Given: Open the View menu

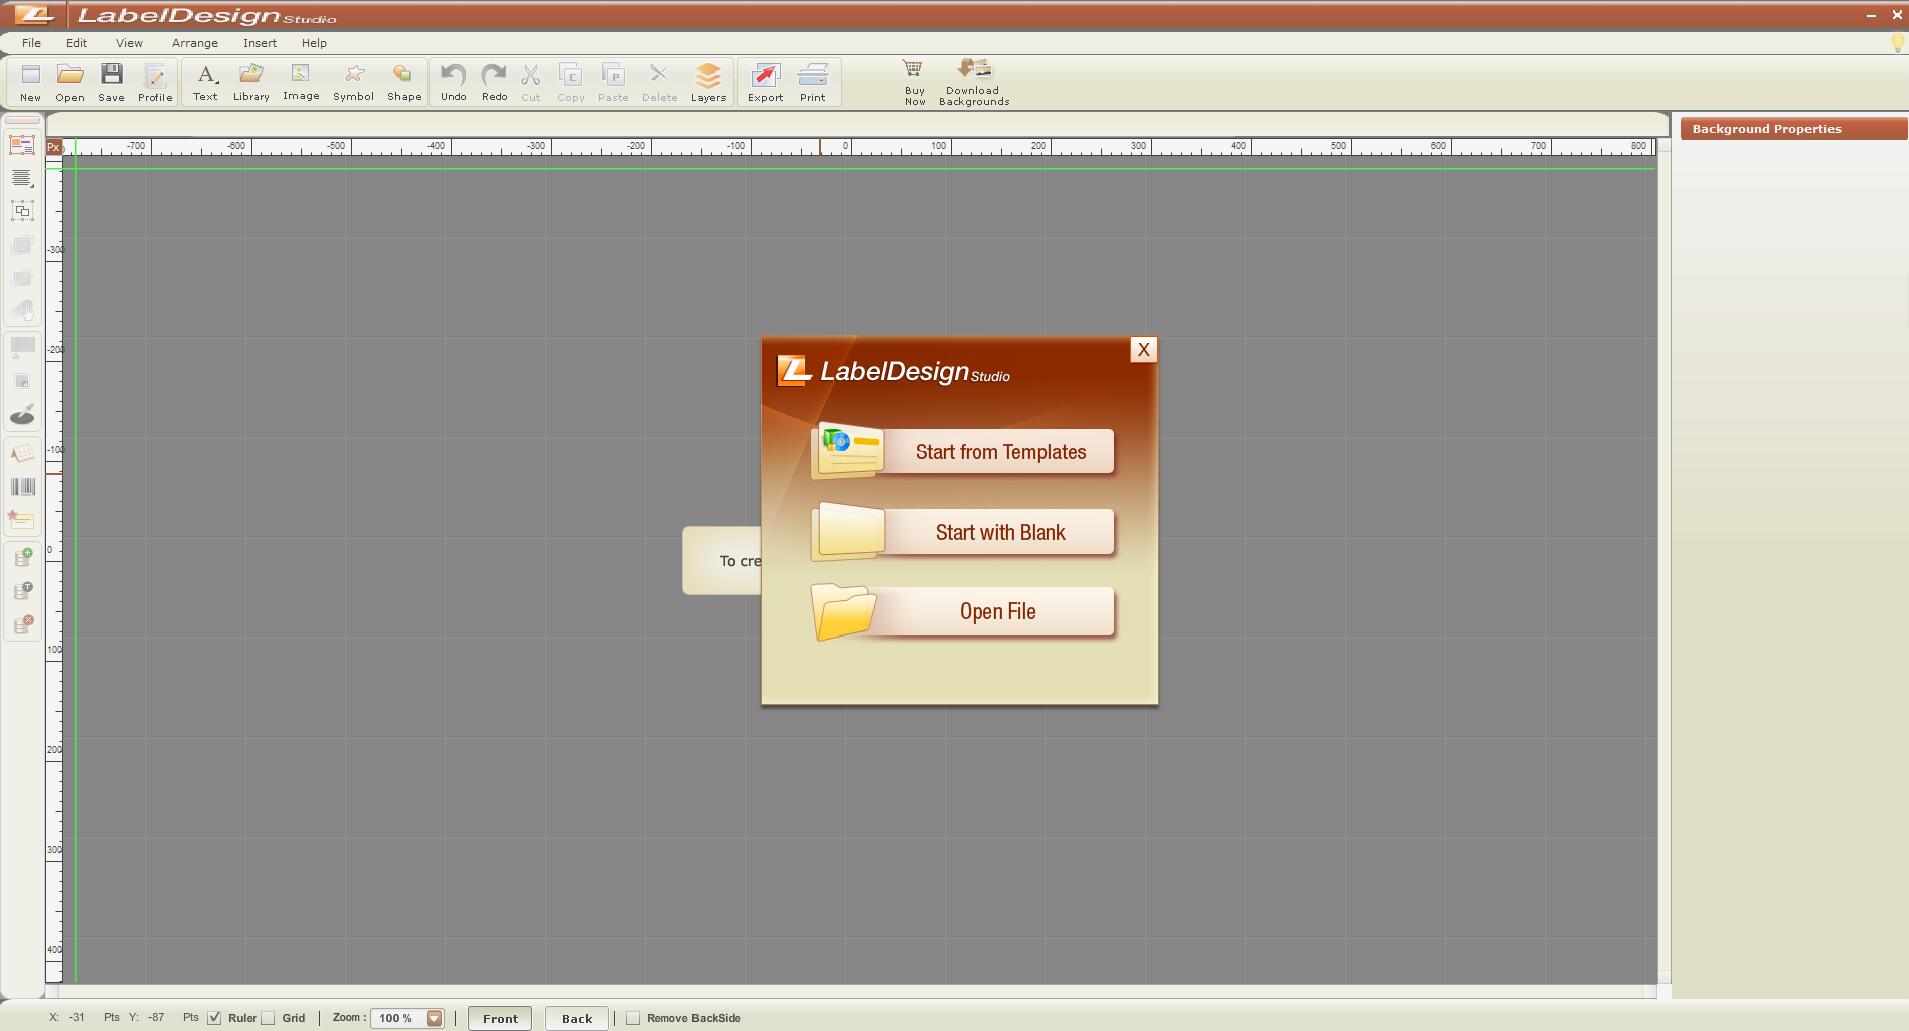Looking at the screenshot, I should pos(129,43).
